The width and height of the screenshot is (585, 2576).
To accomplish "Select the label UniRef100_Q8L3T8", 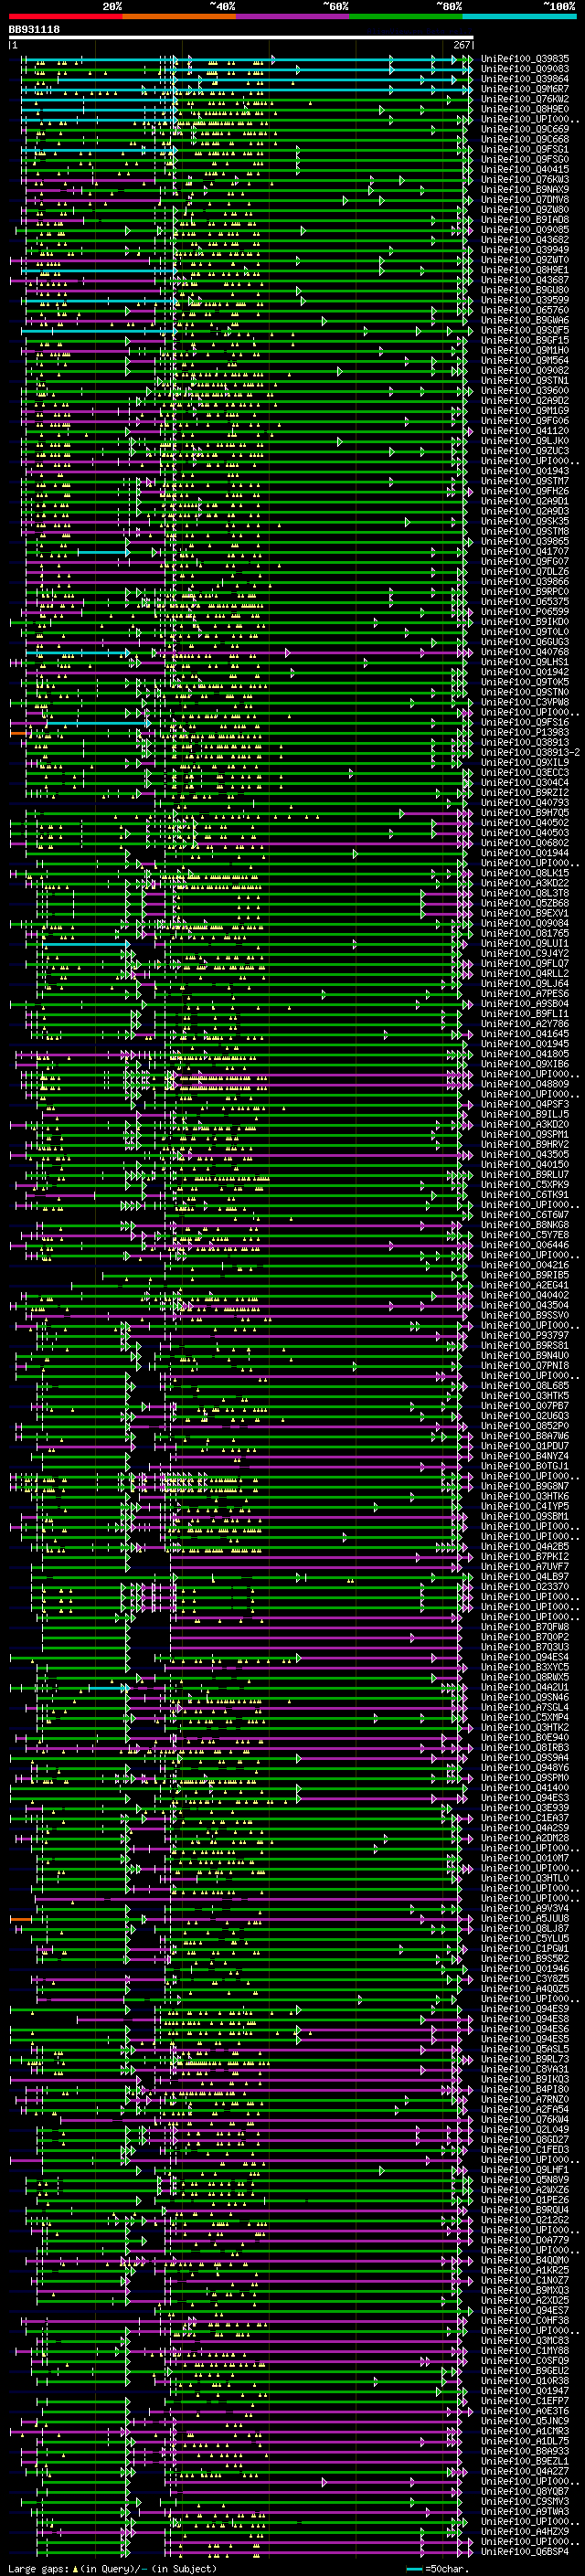I will coord(525,893).
